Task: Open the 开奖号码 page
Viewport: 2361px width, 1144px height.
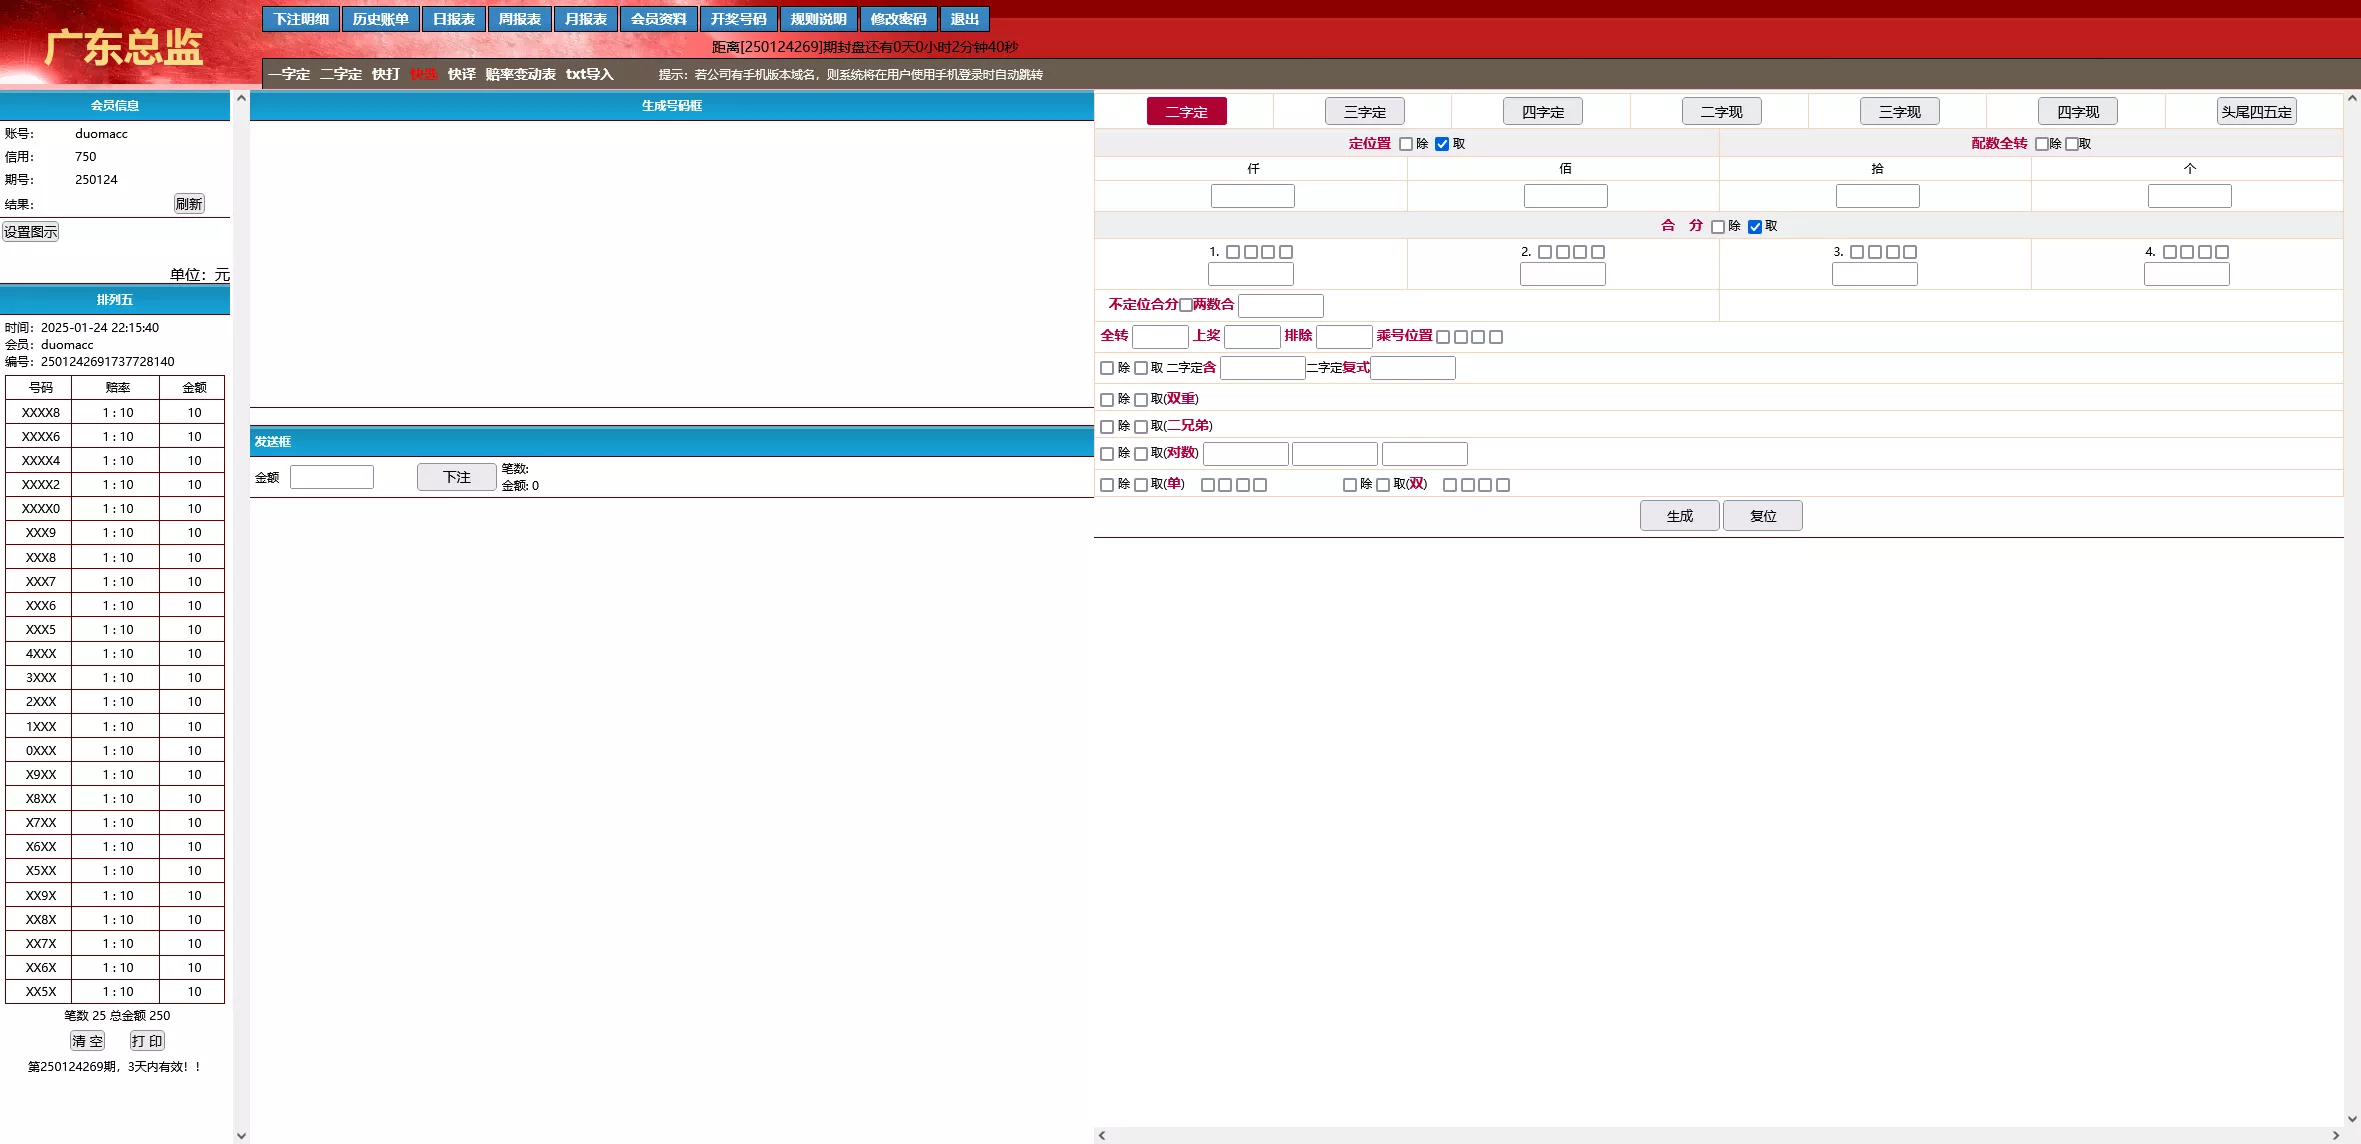Action: [x=738, y=19]
